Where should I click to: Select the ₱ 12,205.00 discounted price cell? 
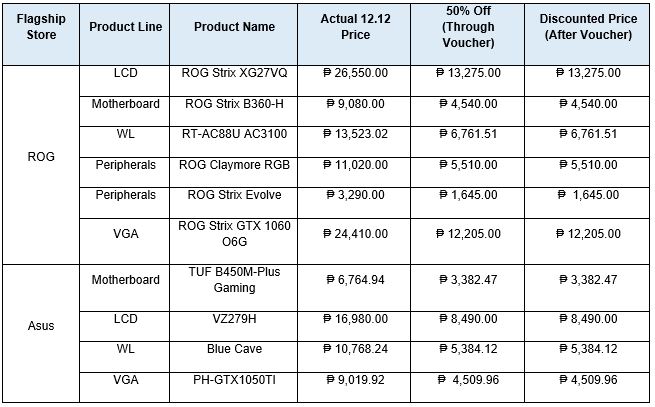[x=587, y=241]
